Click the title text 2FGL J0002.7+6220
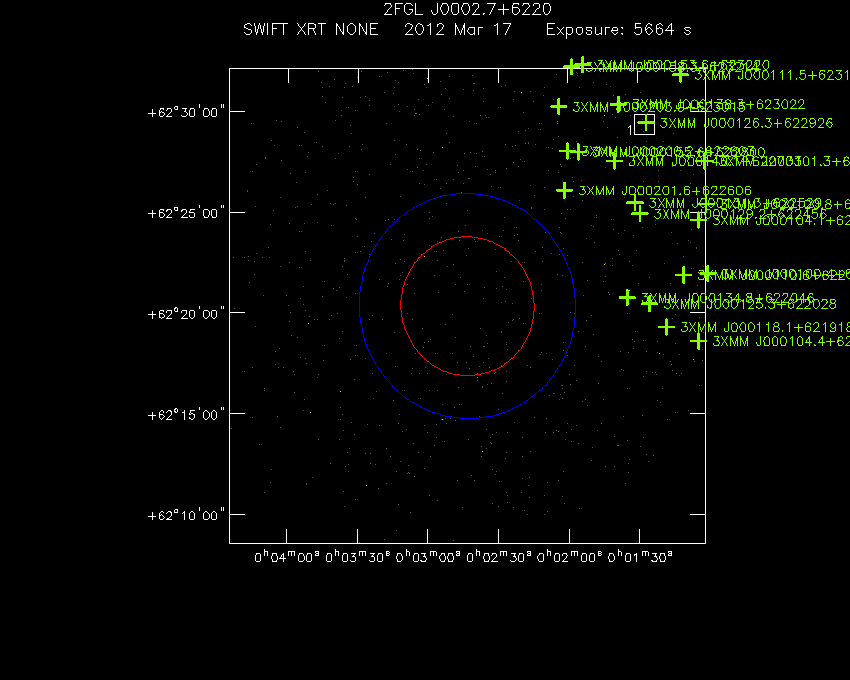 467,9
